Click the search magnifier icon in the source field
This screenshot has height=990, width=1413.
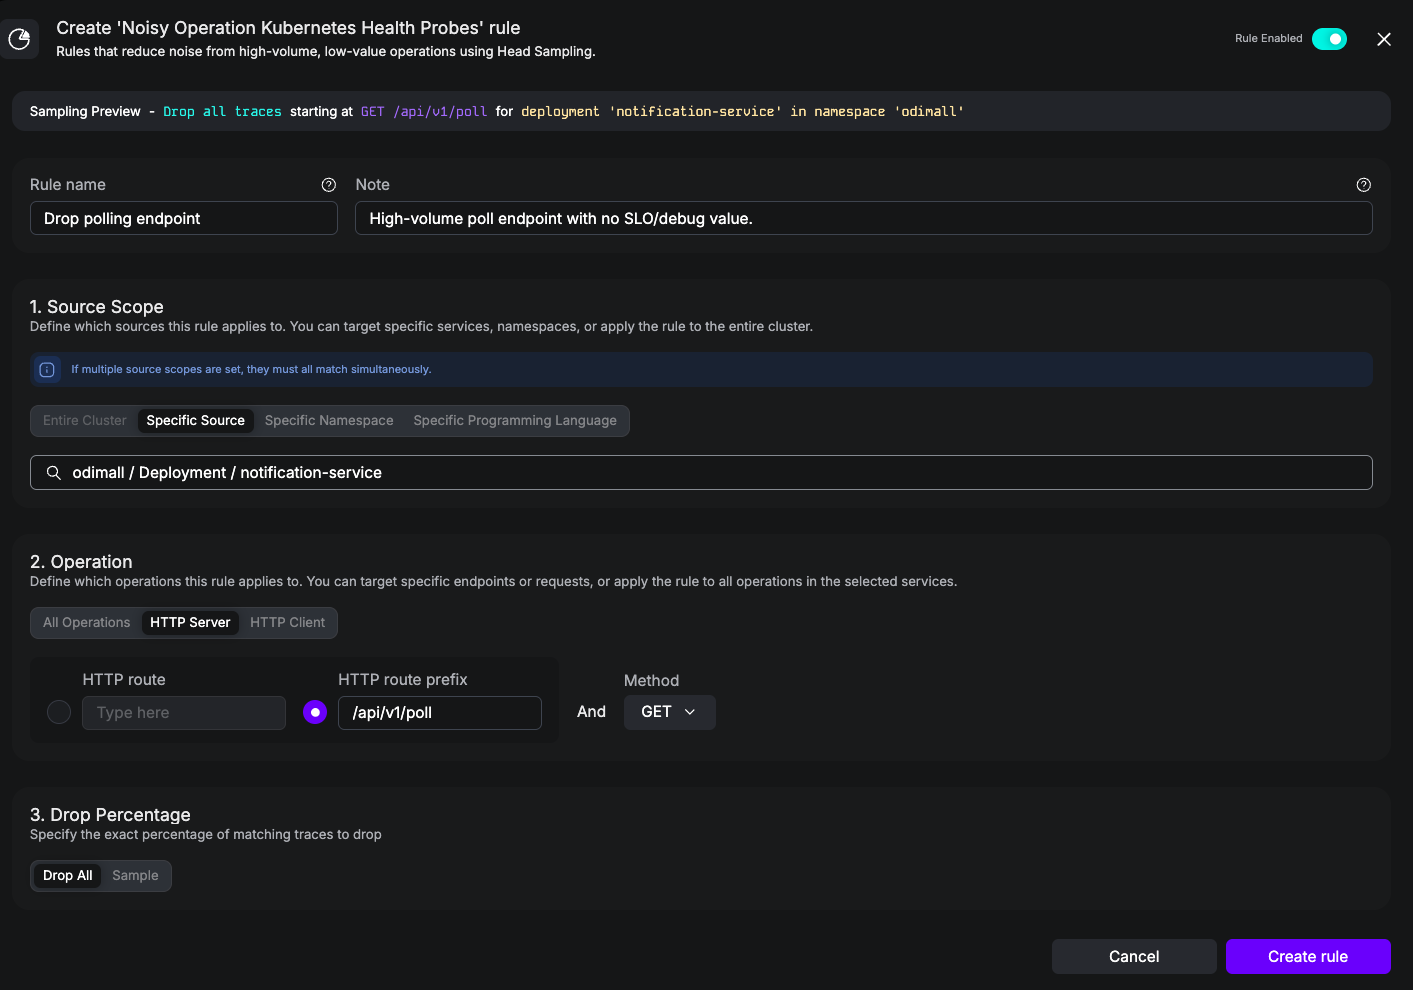(x=54, y=472)
